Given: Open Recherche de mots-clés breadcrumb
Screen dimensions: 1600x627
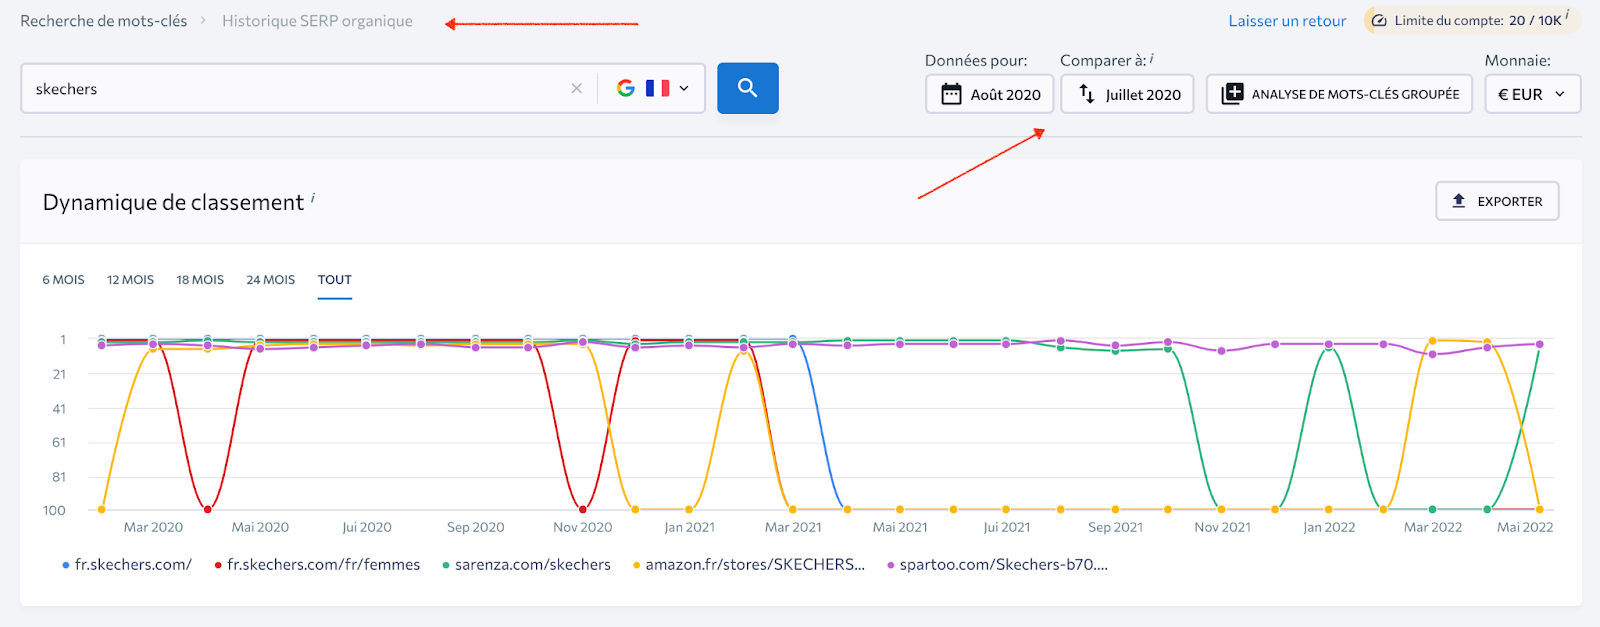Looking at the screenshot, I should point(104,21).
